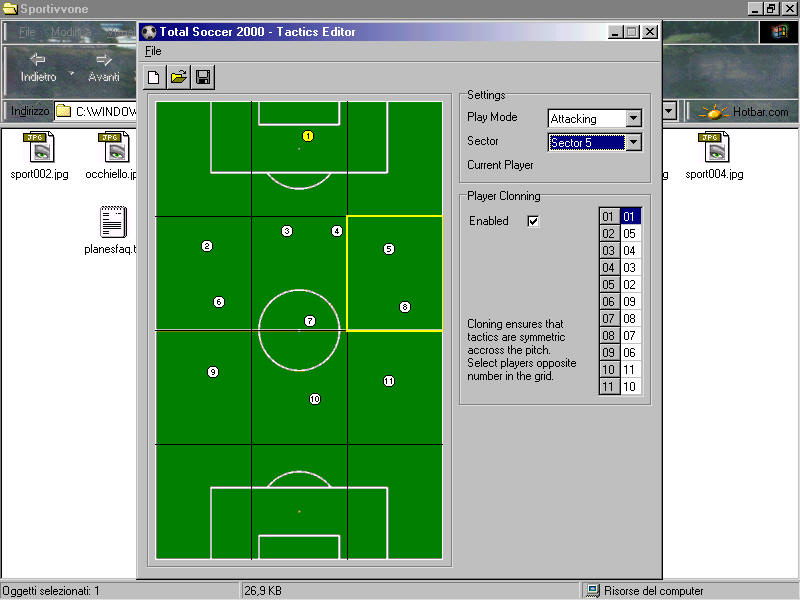Click row header 06 in clone grid
Screen dimensions: 800x600
click(x=609, y=302)
